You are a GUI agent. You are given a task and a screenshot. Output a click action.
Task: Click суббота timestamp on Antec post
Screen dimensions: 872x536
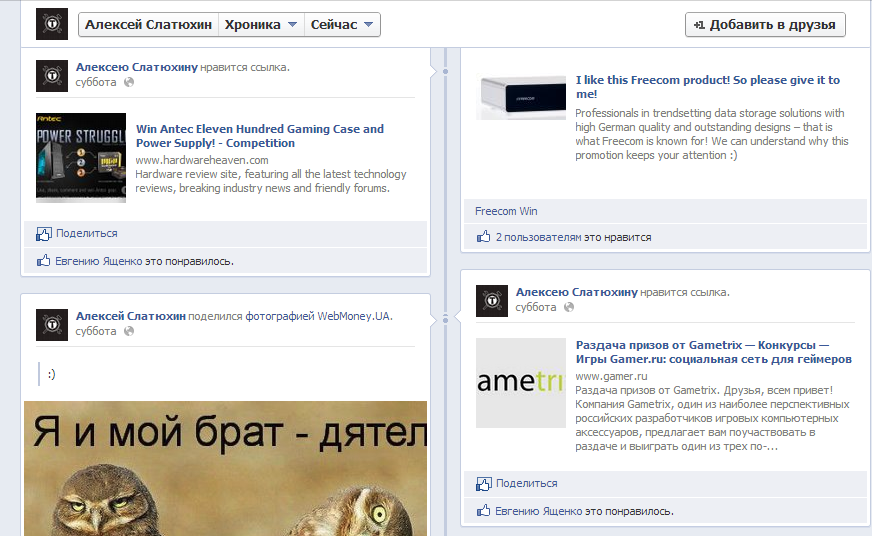point(96,82)
